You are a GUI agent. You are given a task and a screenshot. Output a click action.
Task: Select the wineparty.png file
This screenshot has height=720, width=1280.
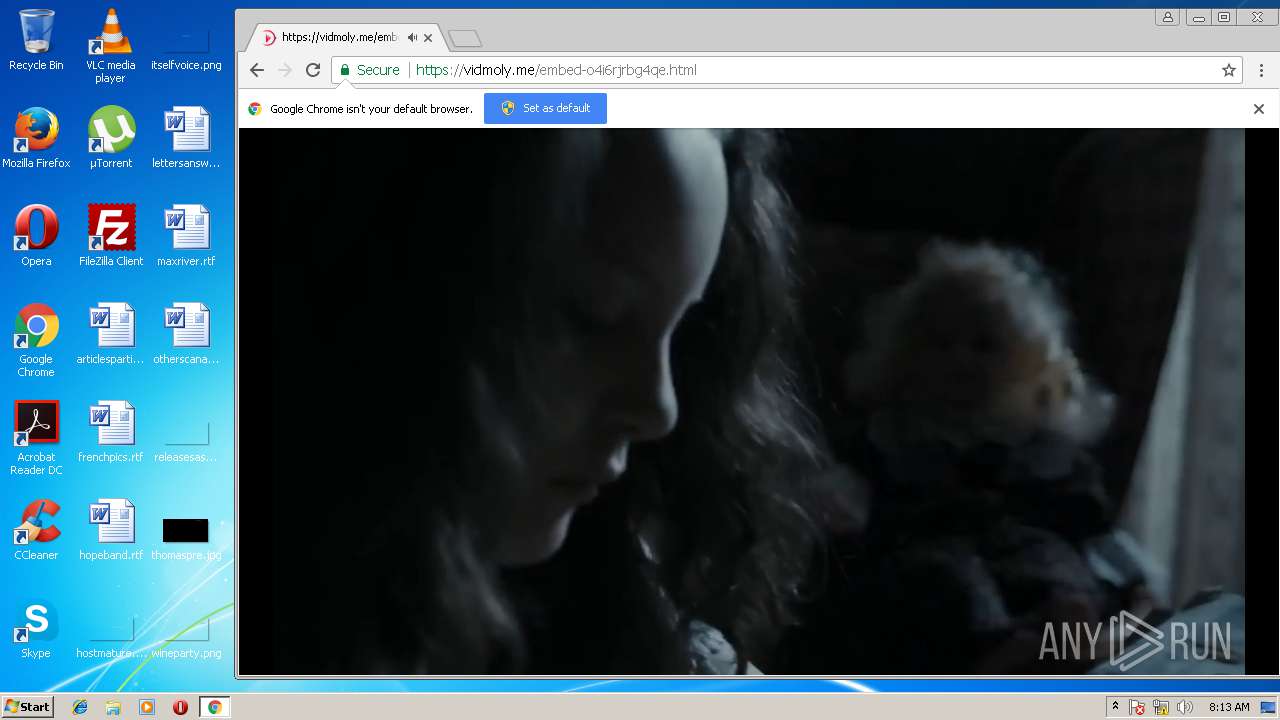(186, 636)
